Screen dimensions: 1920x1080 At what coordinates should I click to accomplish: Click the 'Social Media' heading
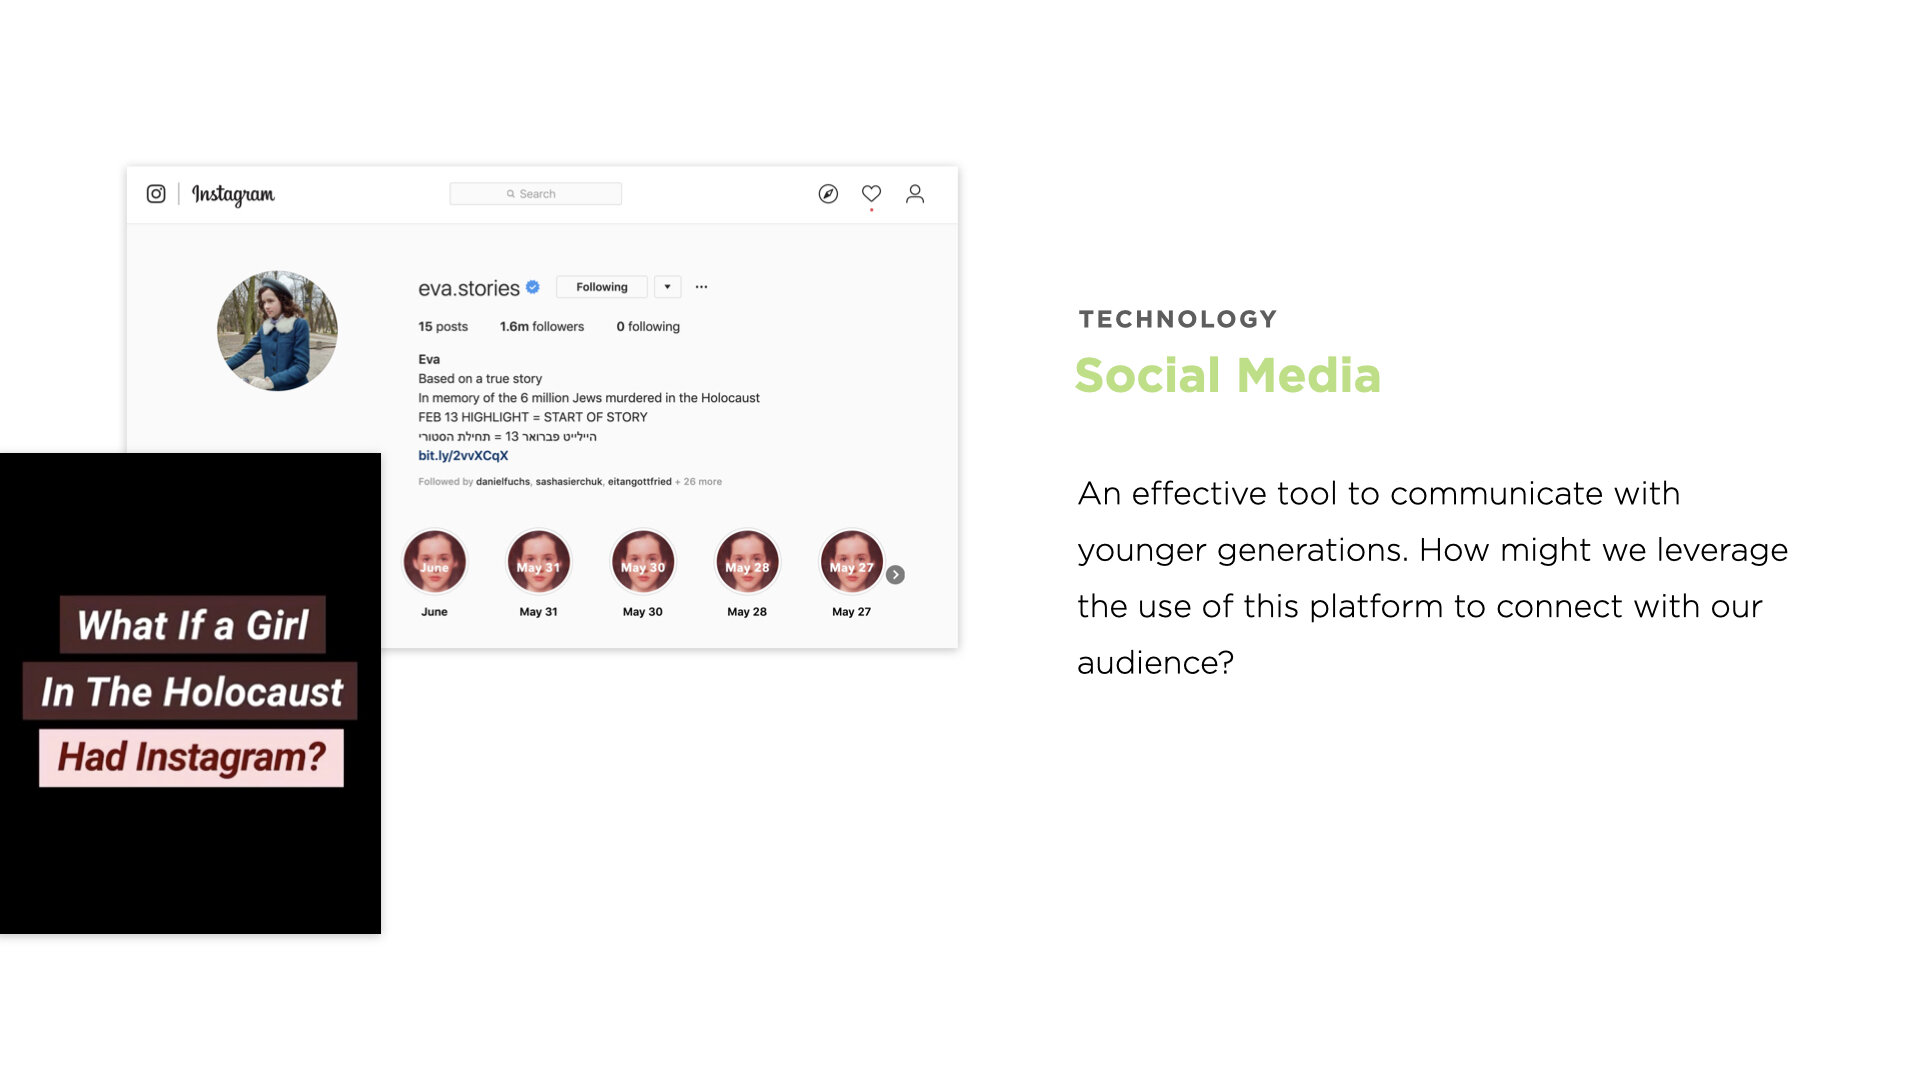tap(1228, 376)
